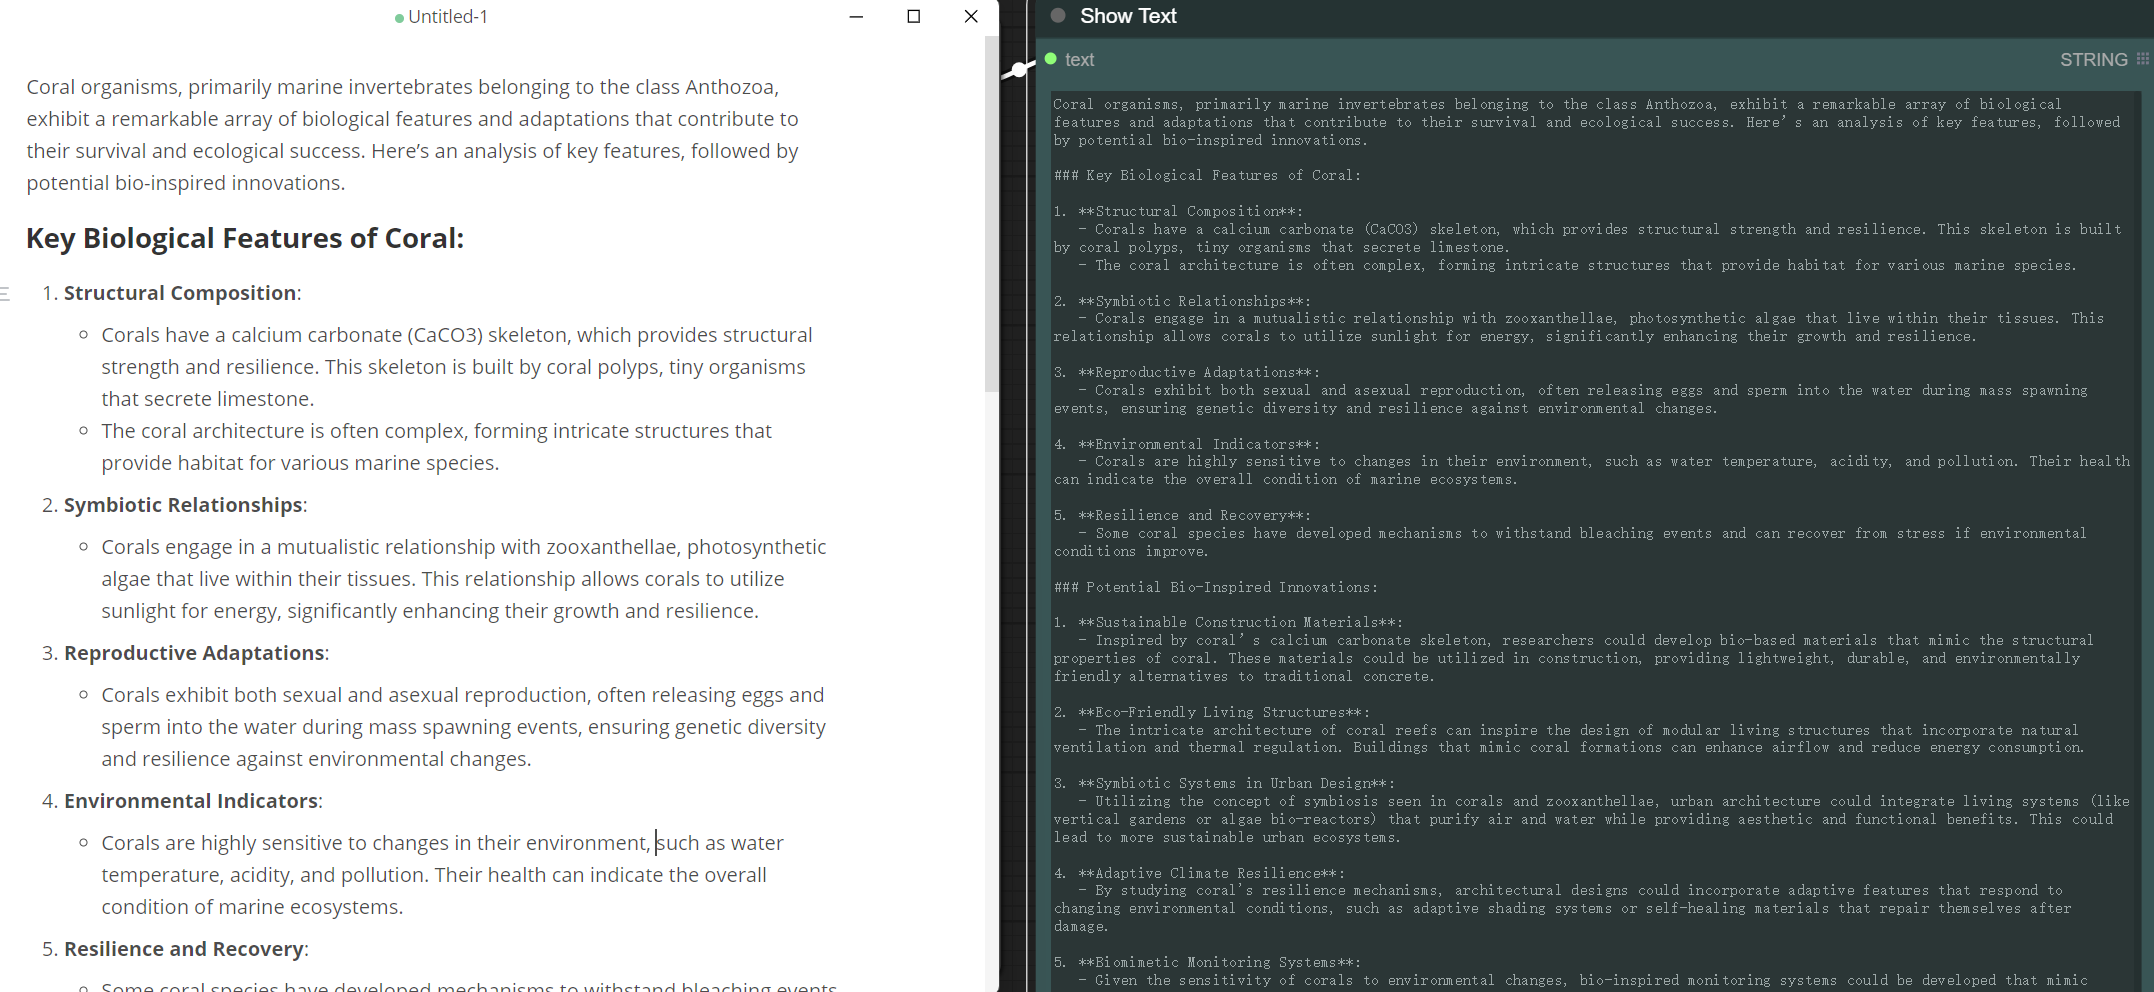Click the 'Reproductive Adaptations' list item
2154x992 pixels.
(x=194, y=653)
